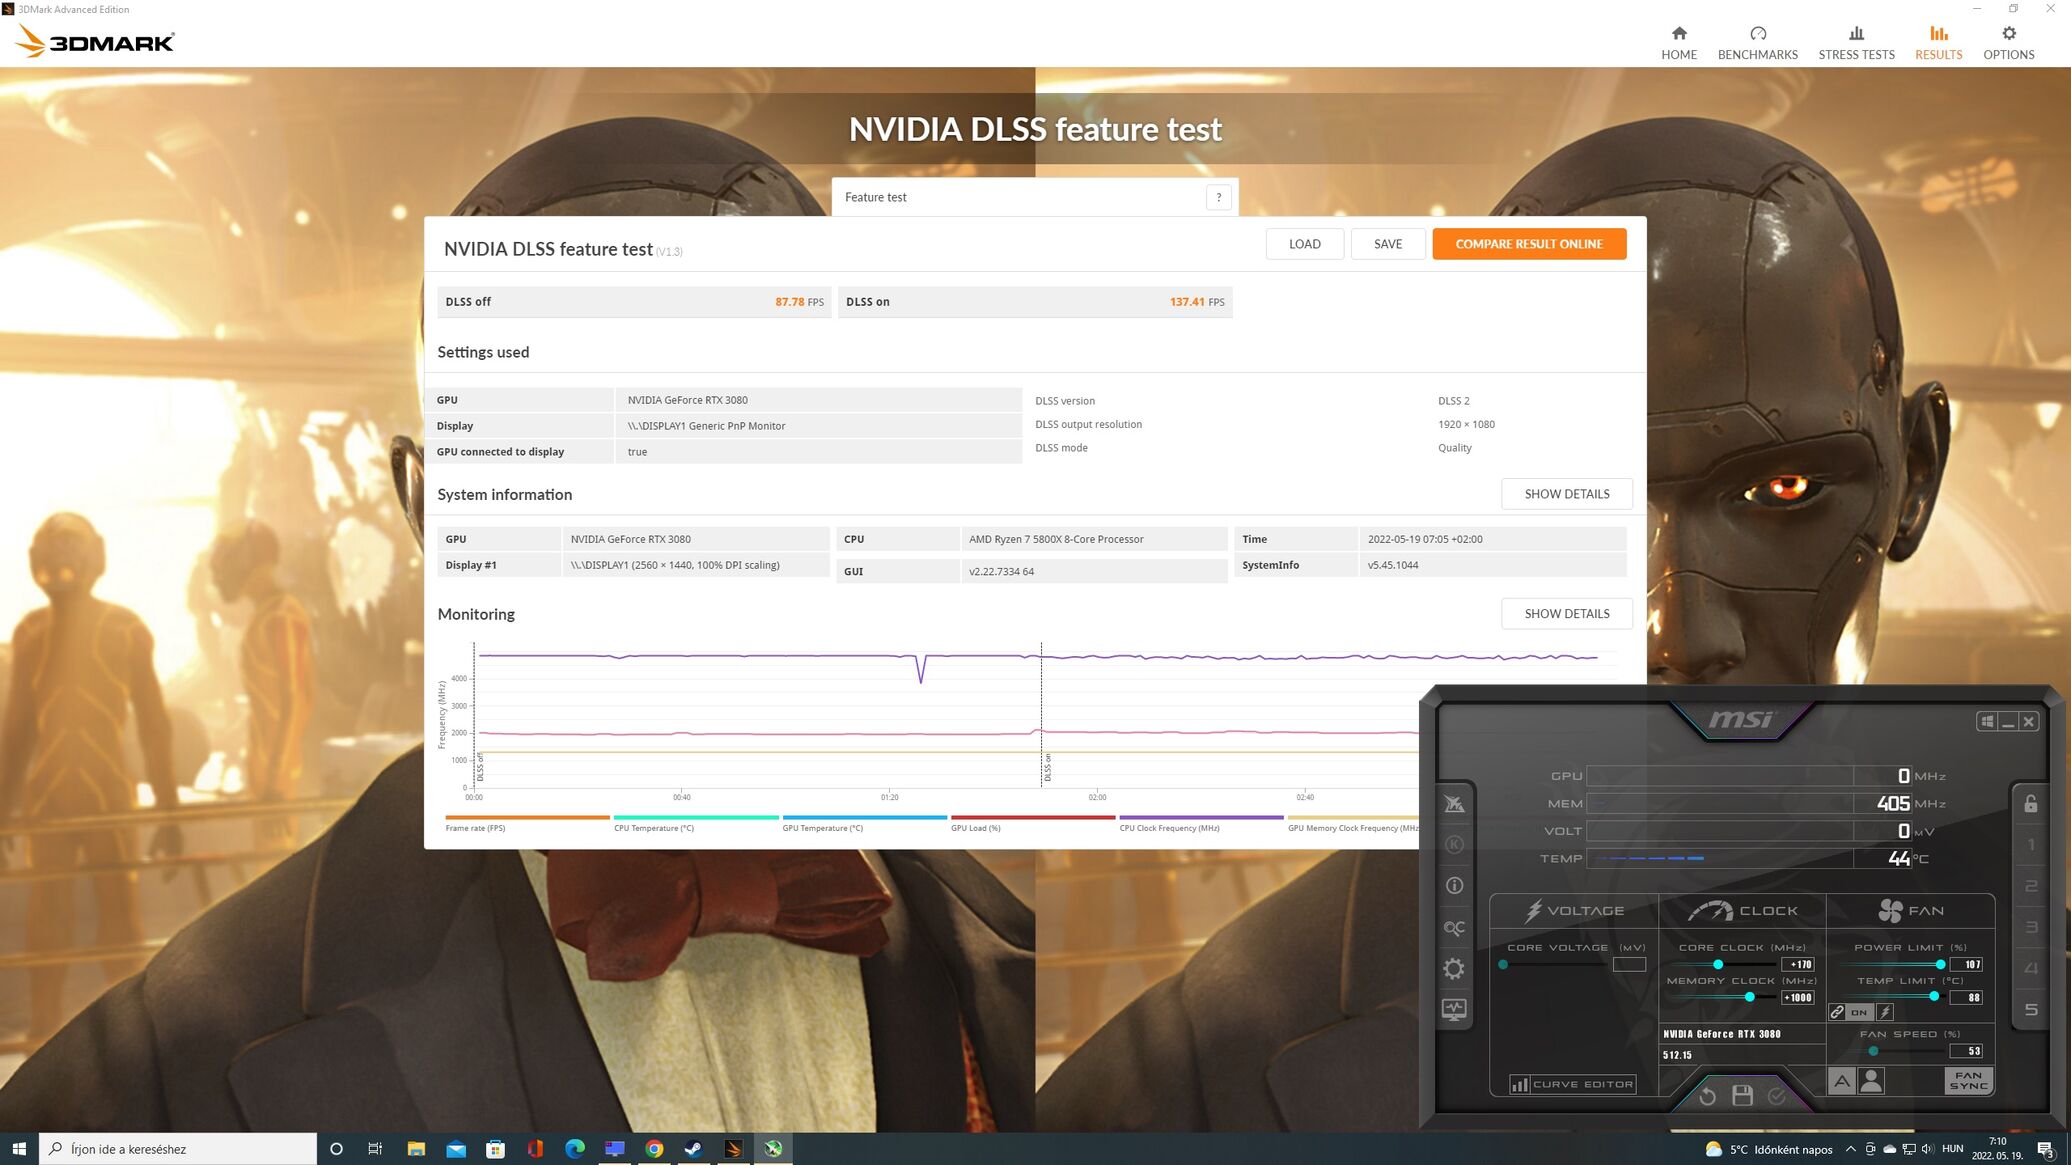2071x1165 pixels.
Task: Toggle auto fan speed 'A' button
Action: click(1841, 1081)
